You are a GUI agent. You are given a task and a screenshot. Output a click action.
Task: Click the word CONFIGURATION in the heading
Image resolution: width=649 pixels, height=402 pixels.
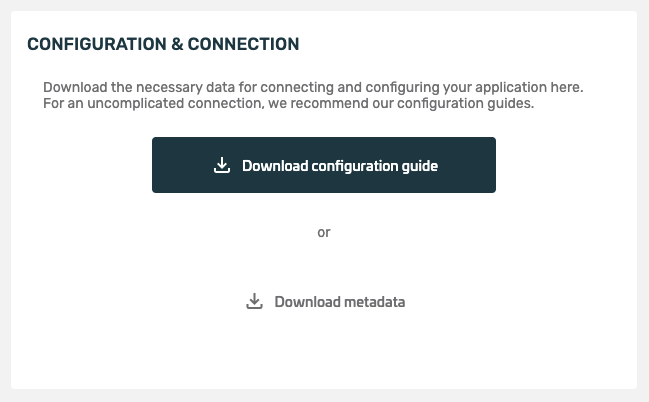[82, 44]
